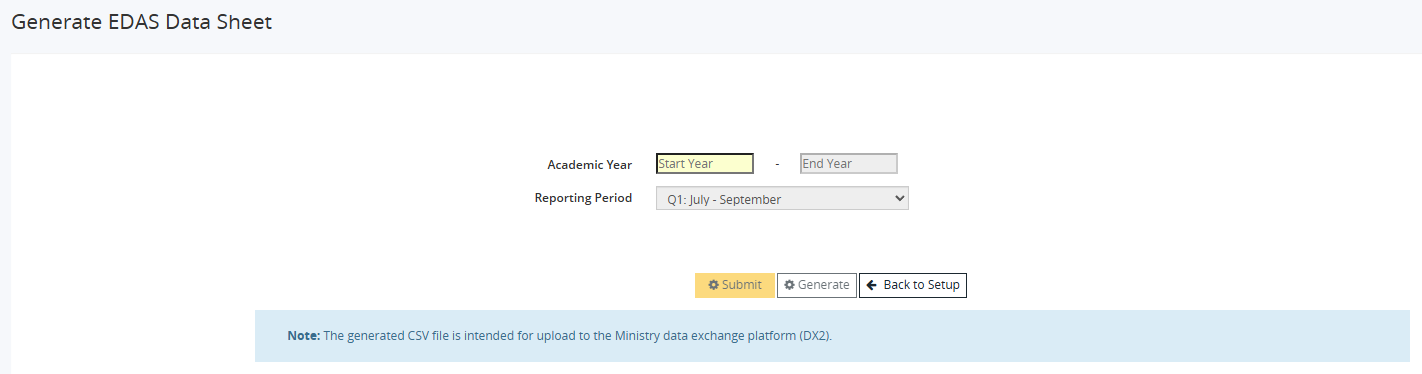Screen dimensions: 1422x374
Task: Click the gear icon on Submit
Action: tap(713, 285)
